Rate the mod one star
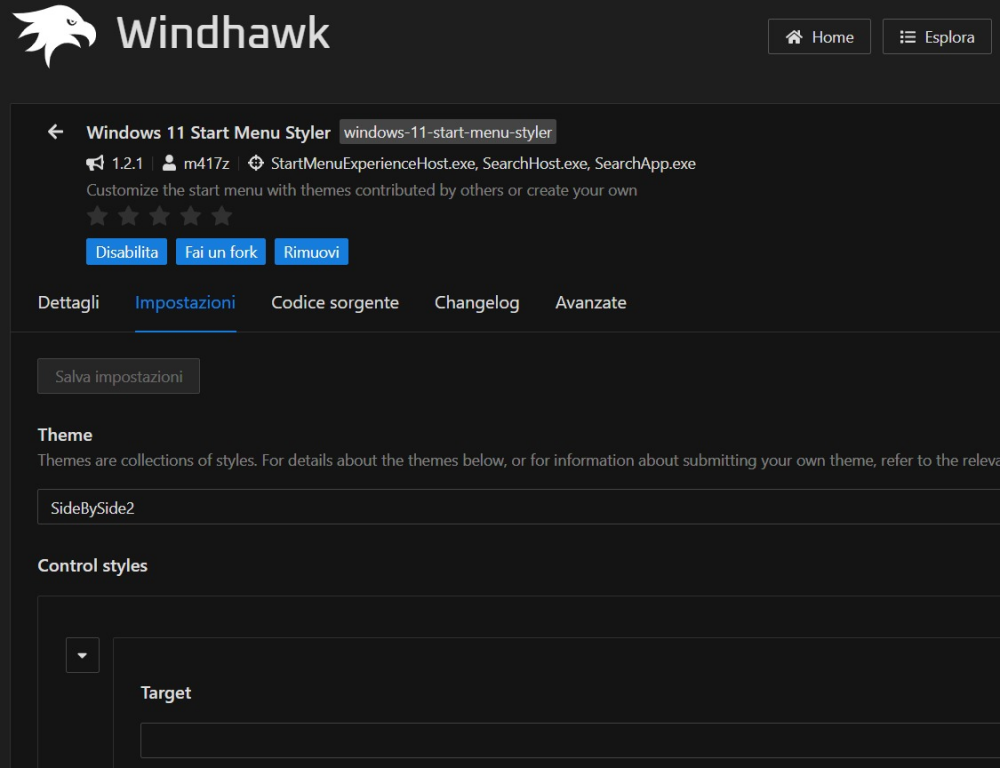 coord(97,216)
